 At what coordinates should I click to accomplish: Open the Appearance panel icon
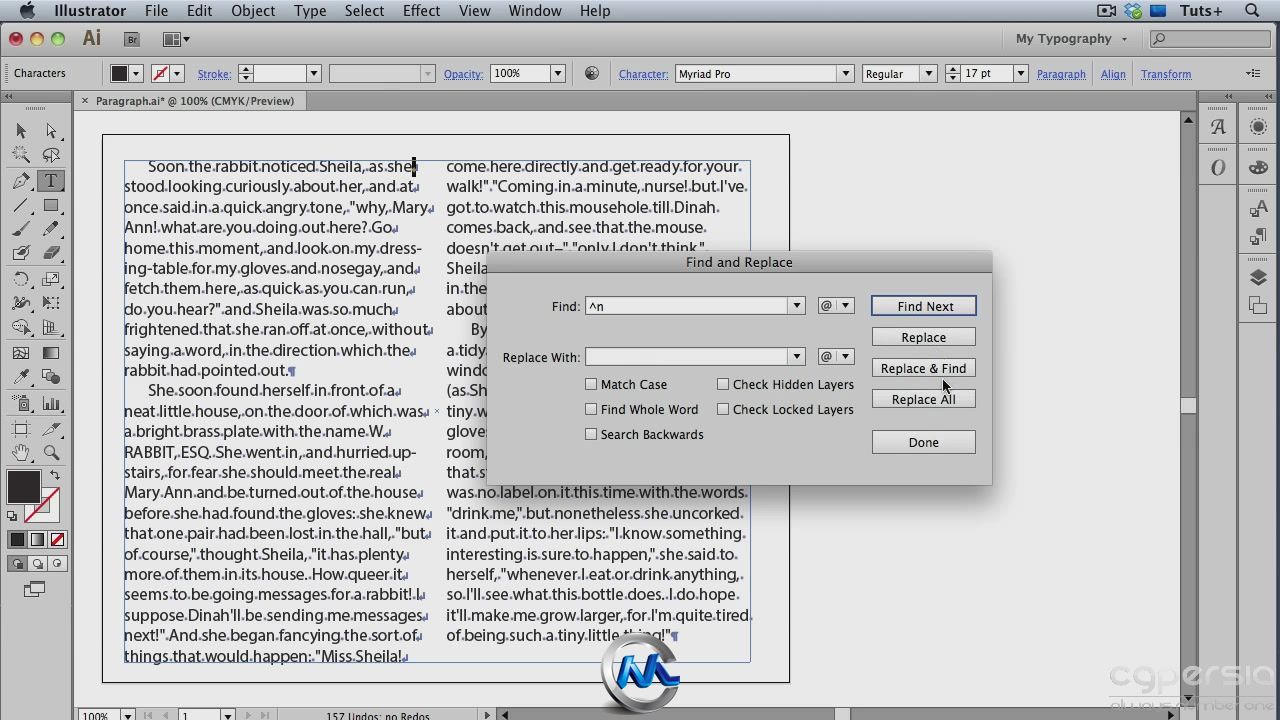coord(1258,127)
